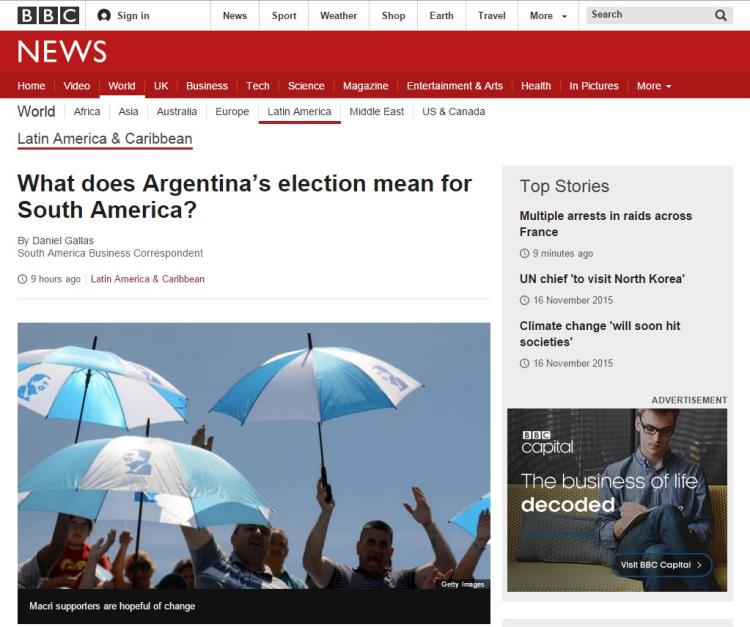Image resolution: width=750 pixels, height=627 pixels.
Task: Open the Latin America & Caribbean tag link
Action: click(147, 279)
